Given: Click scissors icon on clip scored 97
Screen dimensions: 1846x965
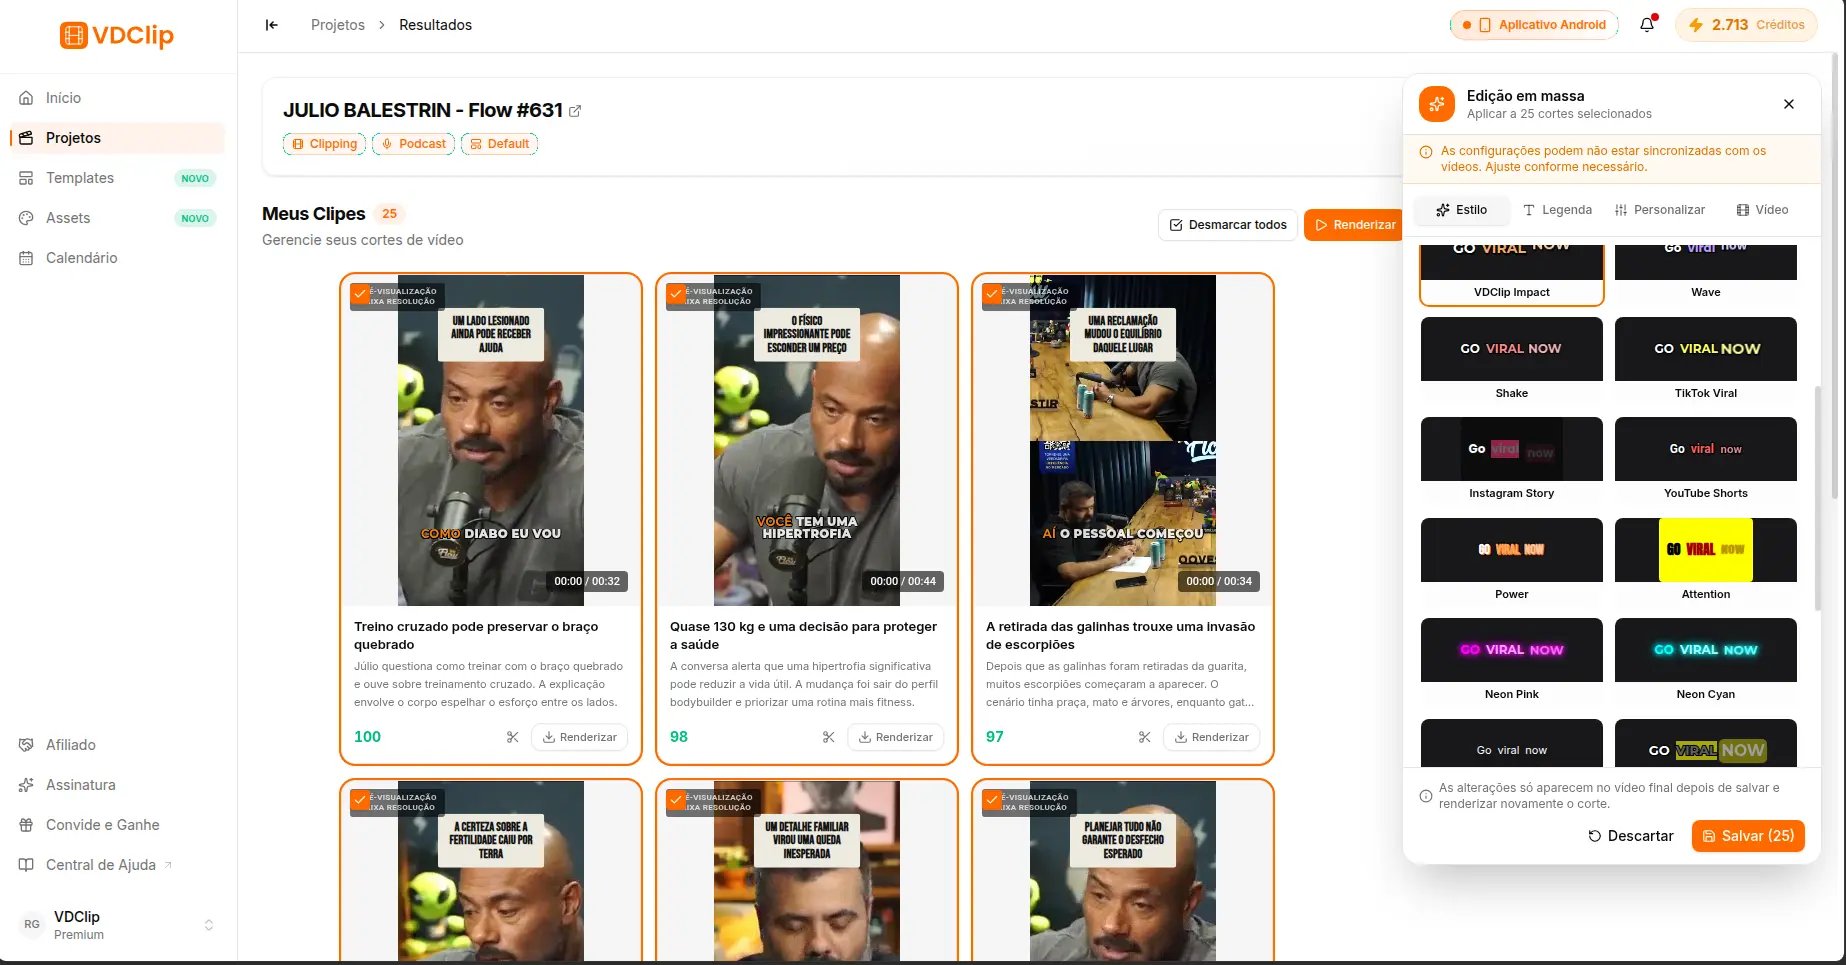Looking at the screenshot, I should 1145,737.
